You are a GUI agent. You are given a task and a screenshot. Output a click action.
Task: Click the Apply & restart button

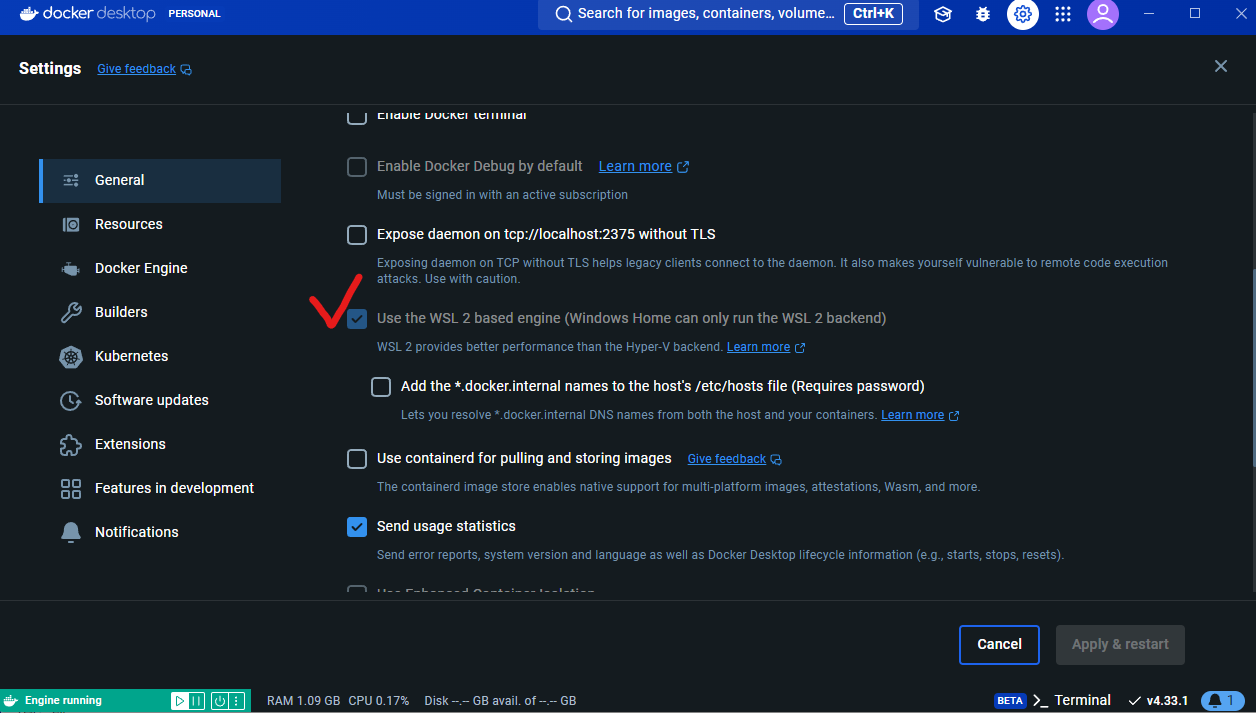pyautogui.click(x=1120, y=645)
